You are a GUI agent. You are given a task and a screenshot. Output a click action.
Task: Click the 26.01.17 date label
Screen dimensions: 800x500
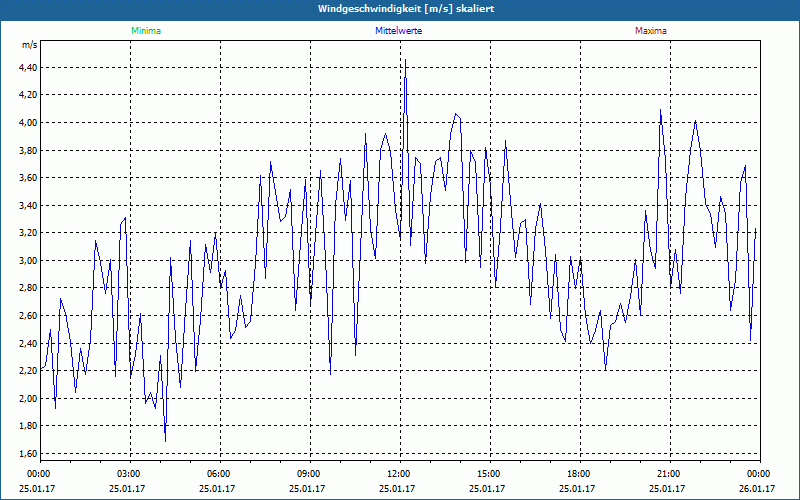tap(757, 488)
